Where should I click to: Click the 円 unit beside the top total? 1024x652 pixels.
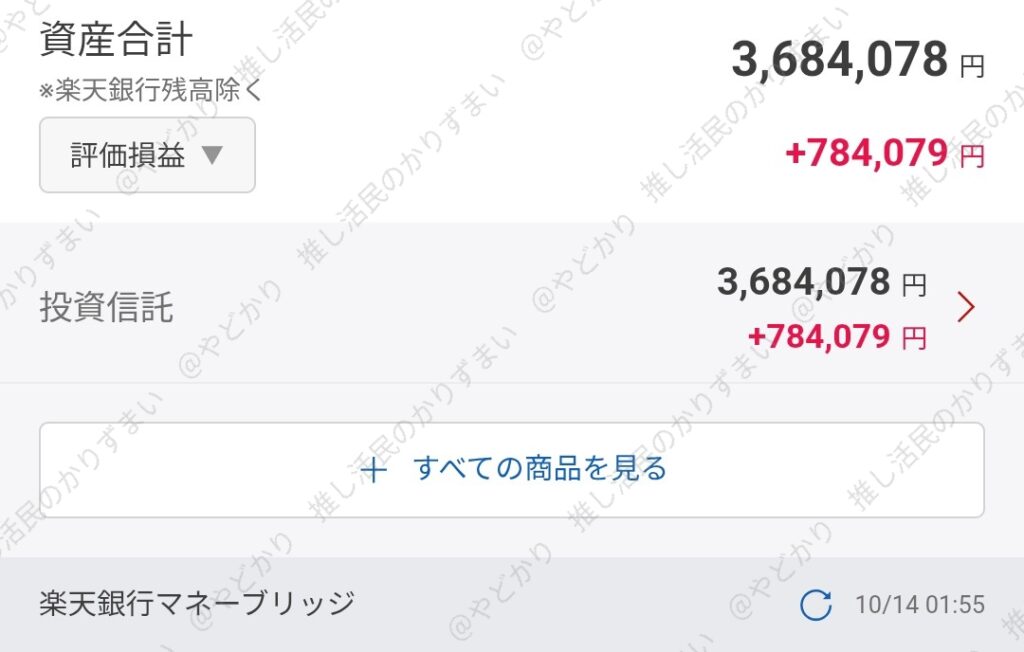tap(972, 67)
